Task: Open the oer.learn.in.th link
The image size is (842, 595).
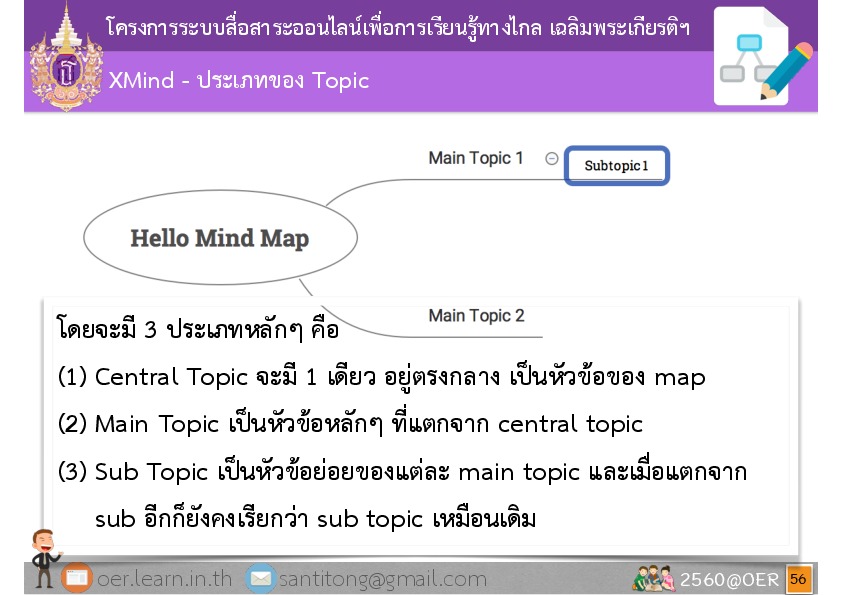Action: point(164,579)
